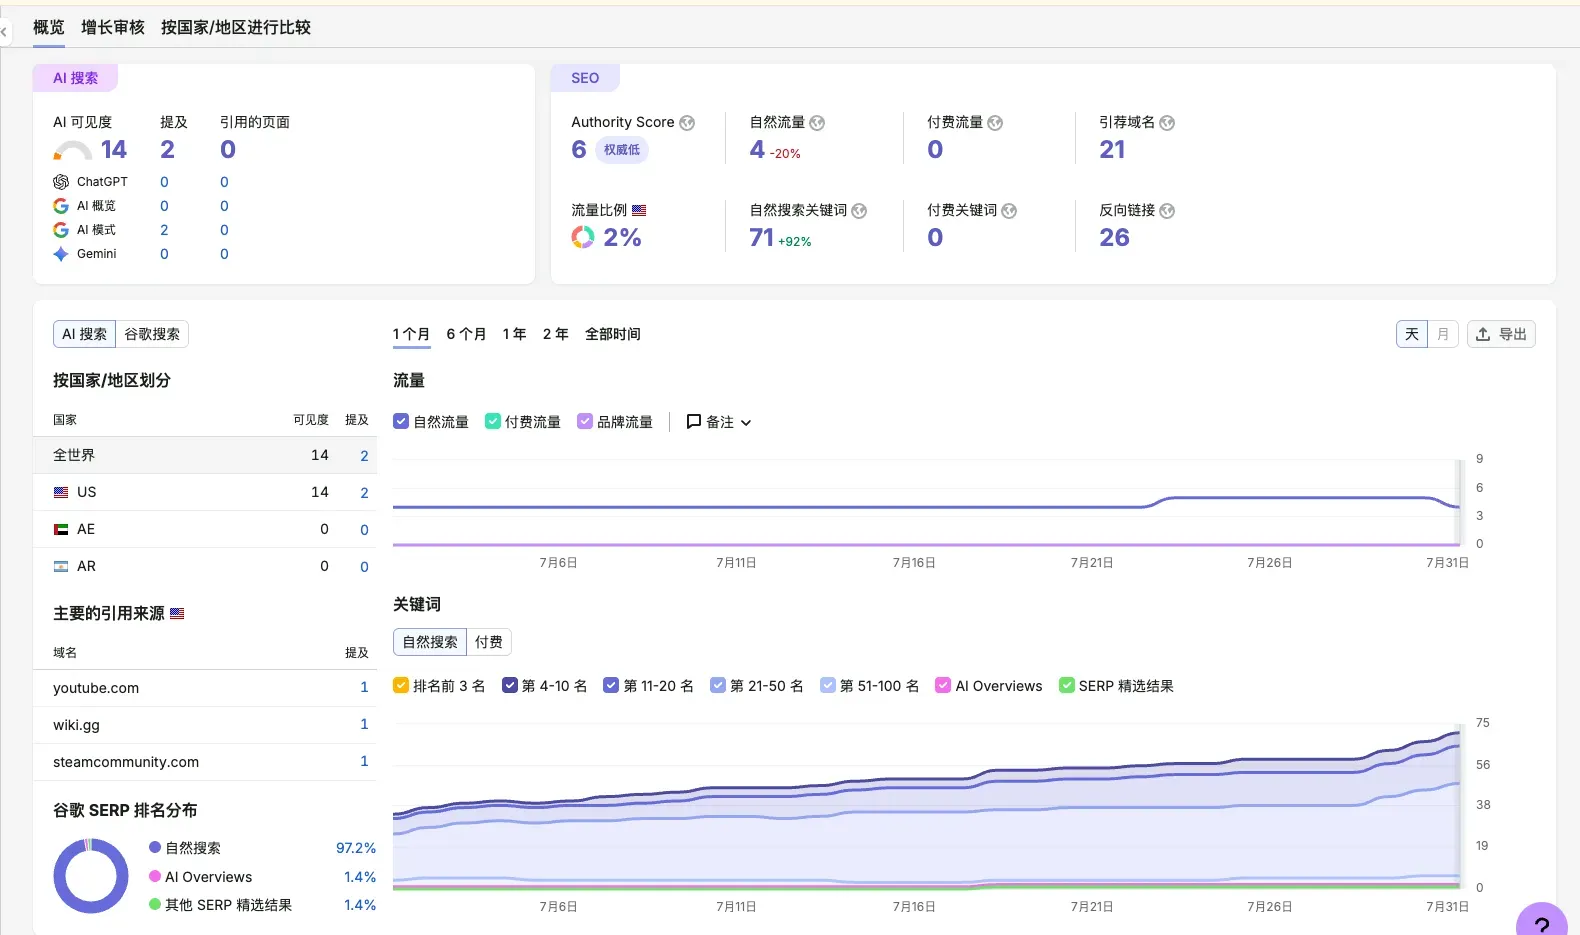
Task: Click the AI visibility gauge icon
Action: pos(72,151)
